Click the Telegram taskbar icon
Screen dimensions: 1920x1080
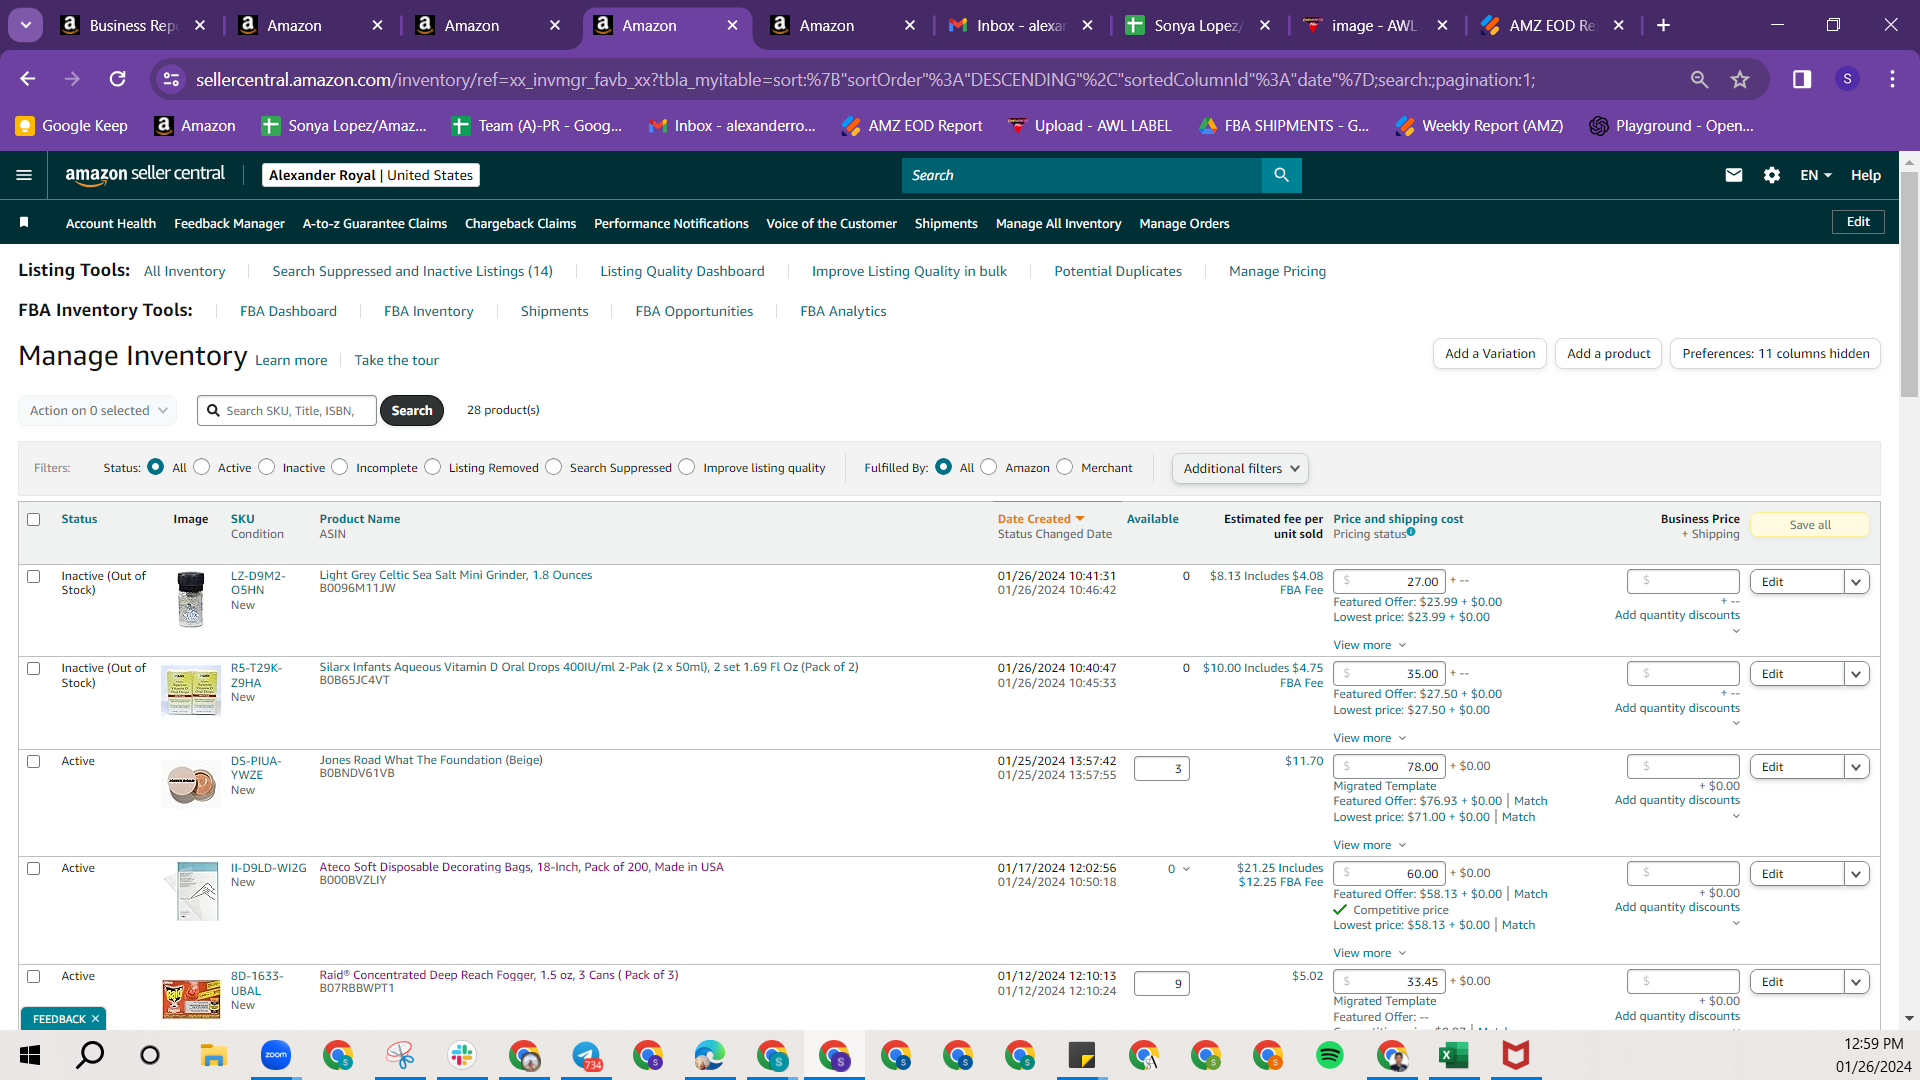coord(586,1055)
